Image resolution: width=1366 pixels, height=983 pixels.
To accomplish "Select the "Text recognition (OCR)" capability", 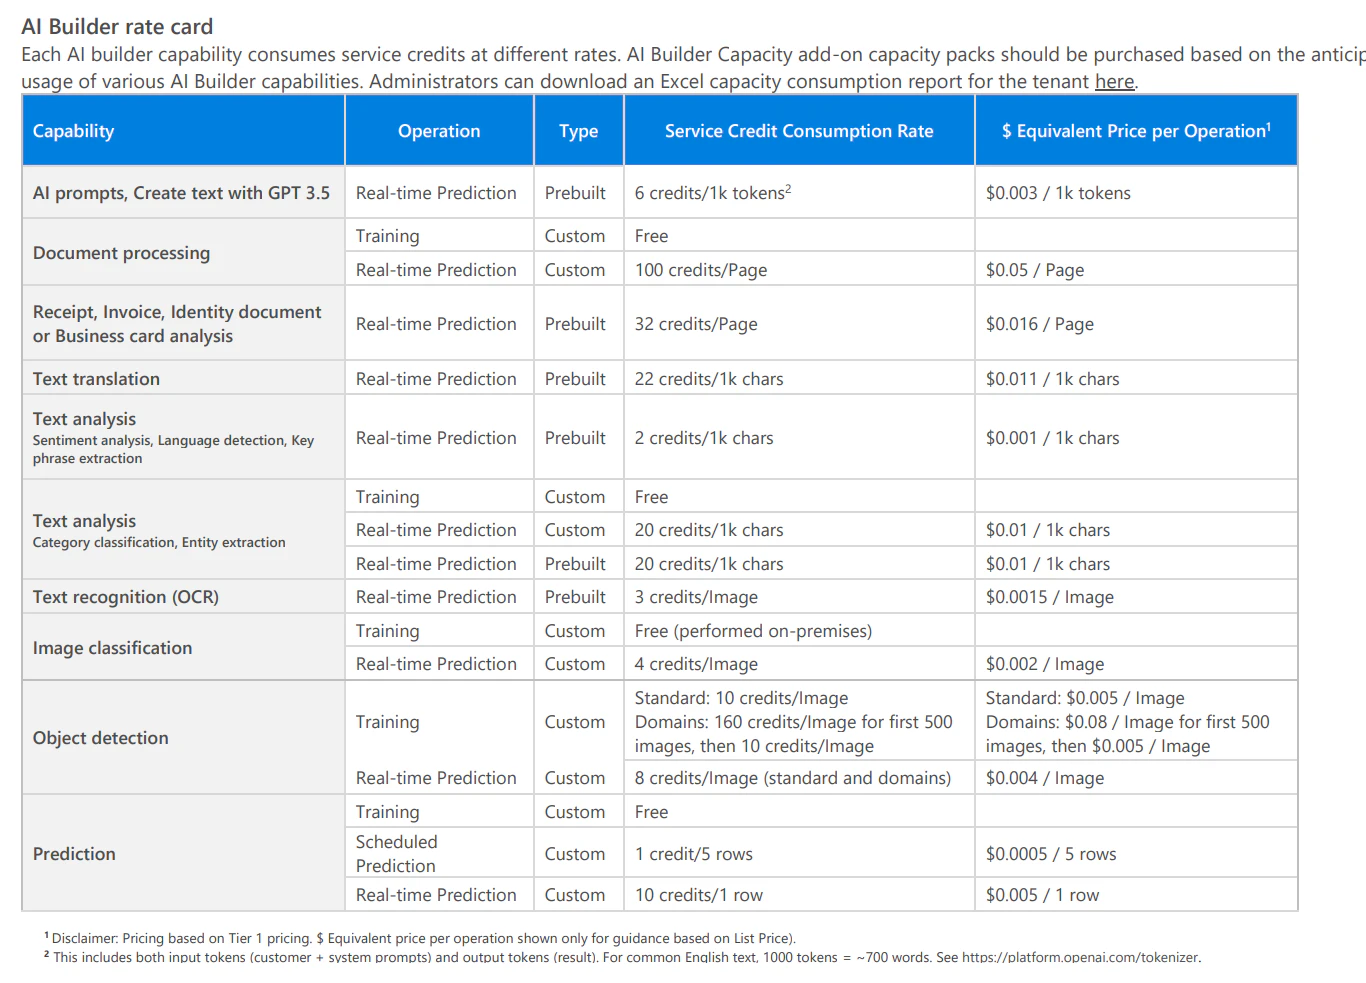I will (126, 597).
